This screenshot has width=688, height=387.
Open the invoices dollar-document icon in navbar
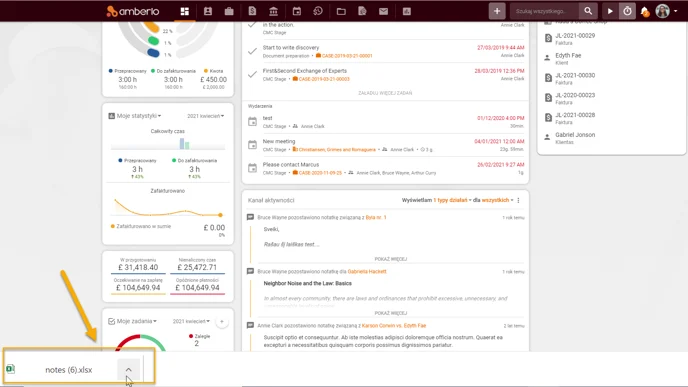[x=252, y=11]
